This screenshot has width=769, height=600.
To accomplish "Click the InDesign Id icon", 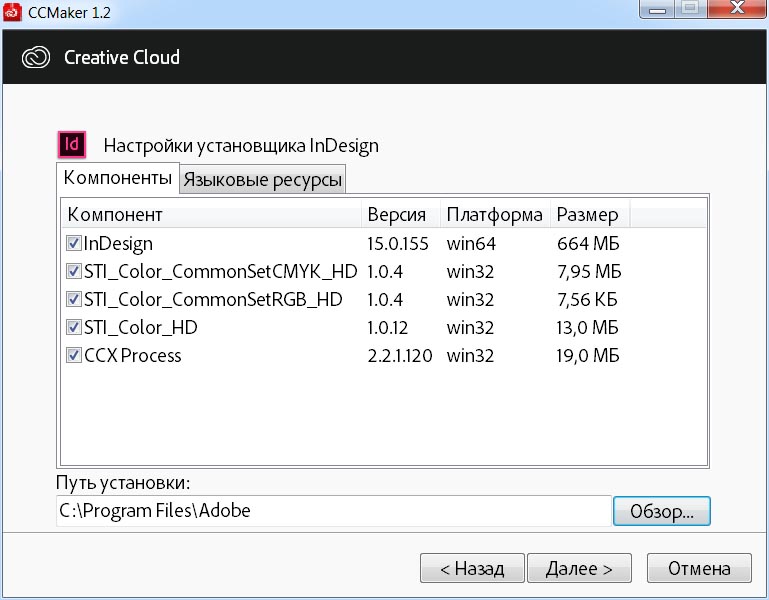I will [72, 144].
